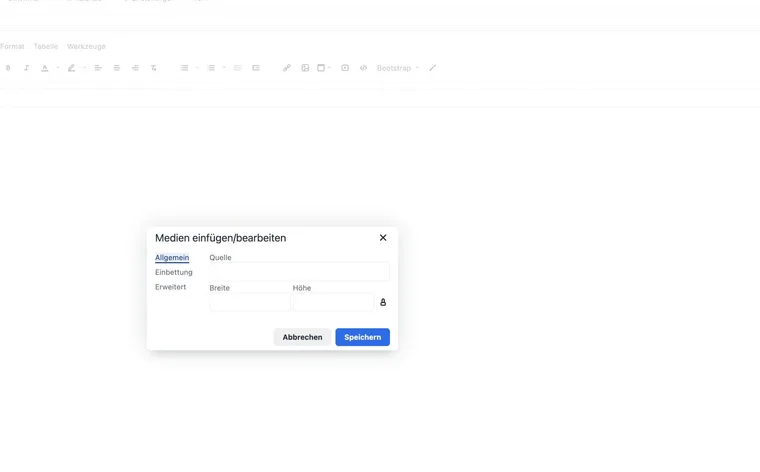The width and height of the screenshot is (760, 472).
Task: Open the numbered list style dropdown
Action: tap(224, 68)
